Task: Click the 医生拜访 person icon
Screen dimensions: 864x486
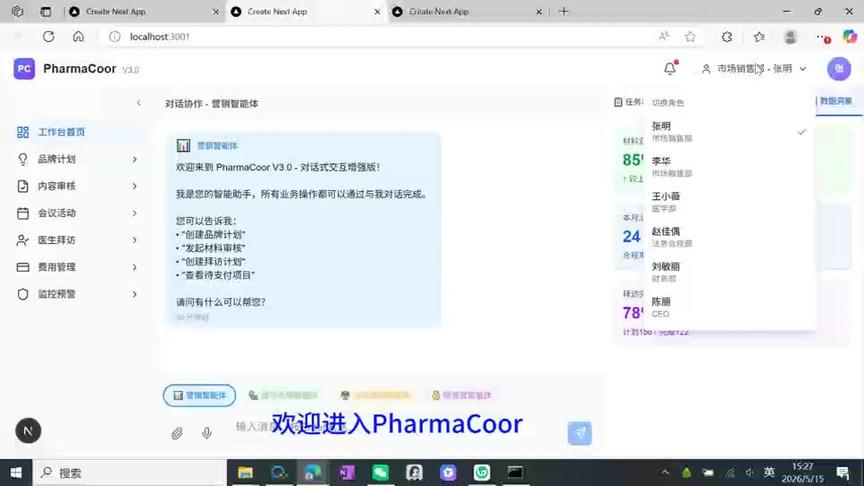Action: point(23,240)
